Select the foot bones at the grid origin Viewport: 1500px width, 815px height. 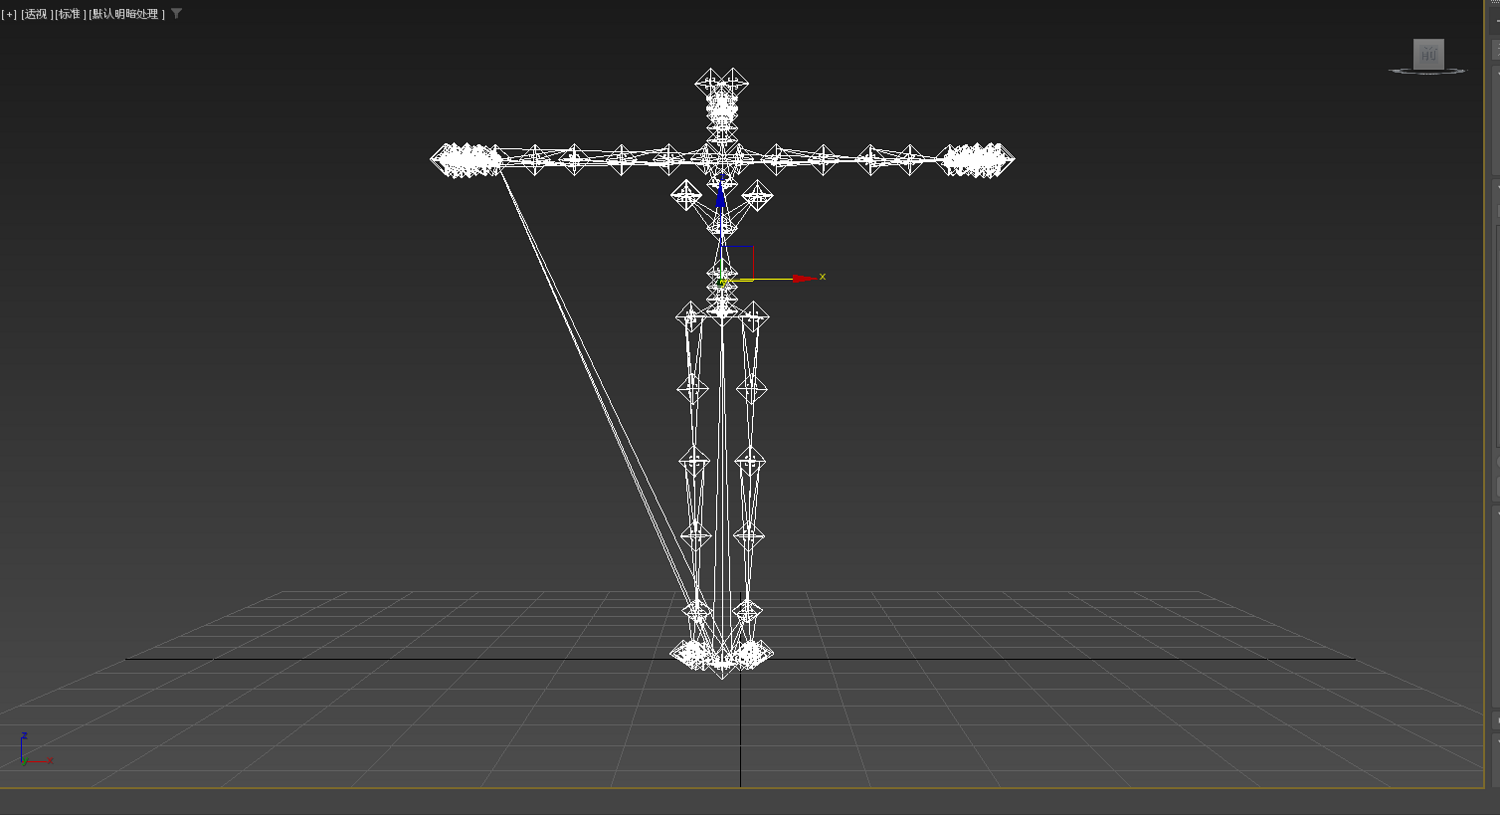pos(721,656)
